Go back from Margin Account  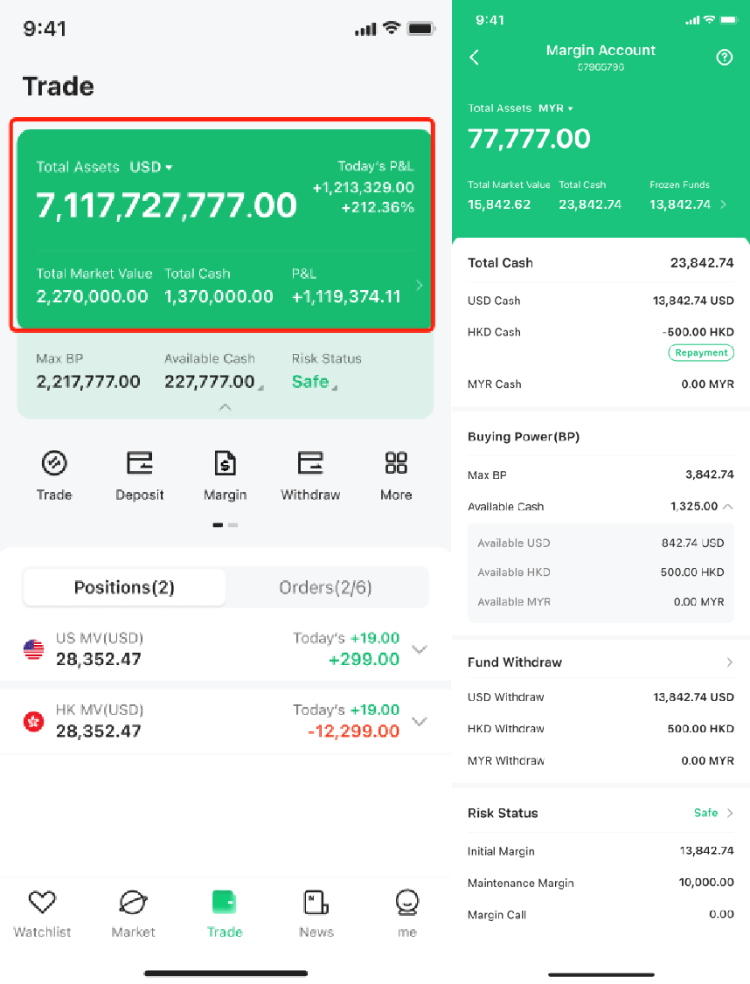(x=475, y=57)
